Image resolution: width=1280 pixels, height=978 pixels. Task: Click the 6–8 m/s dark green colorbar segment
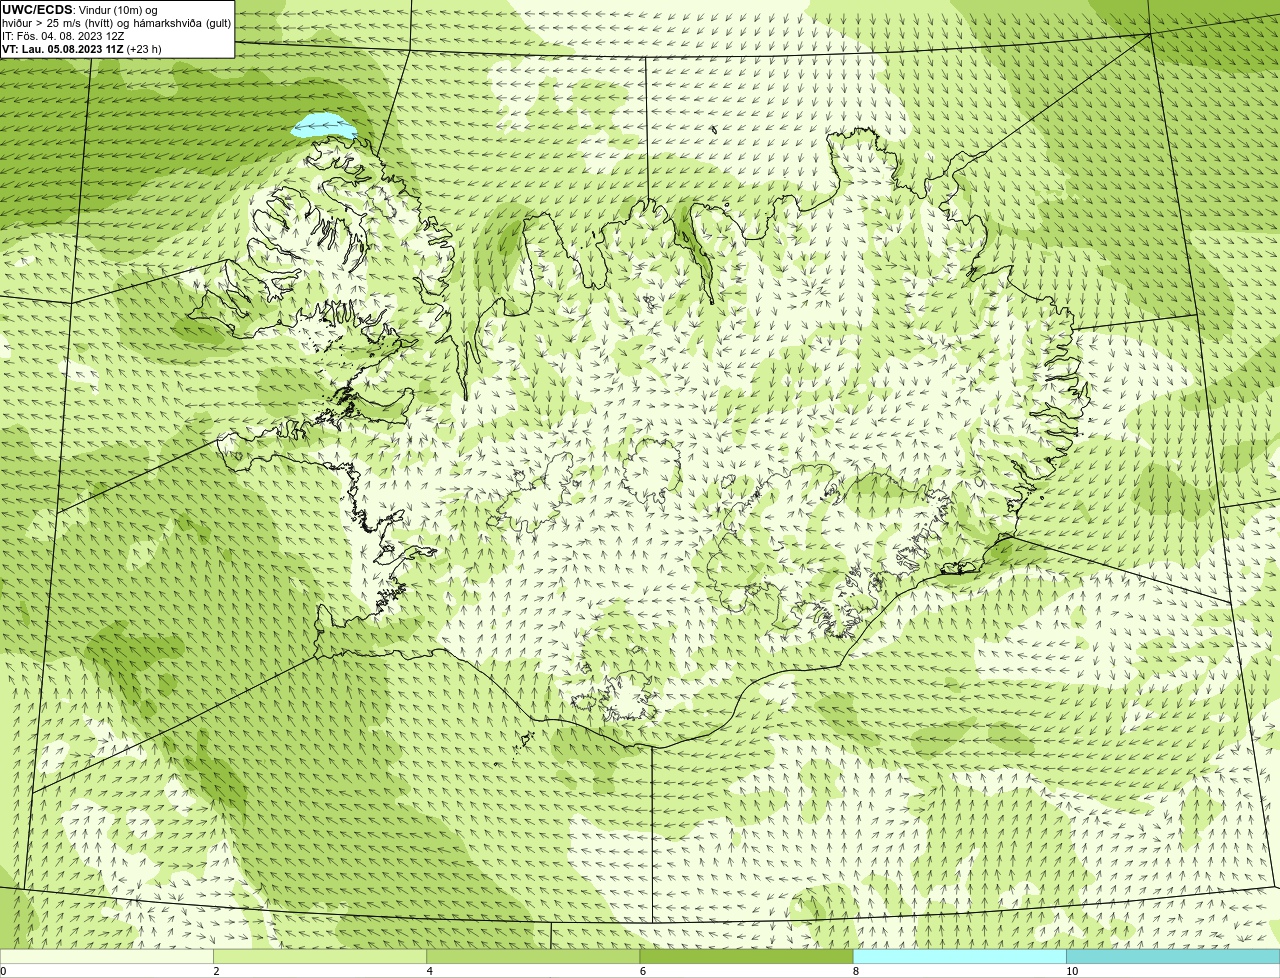tap(746, 957)
